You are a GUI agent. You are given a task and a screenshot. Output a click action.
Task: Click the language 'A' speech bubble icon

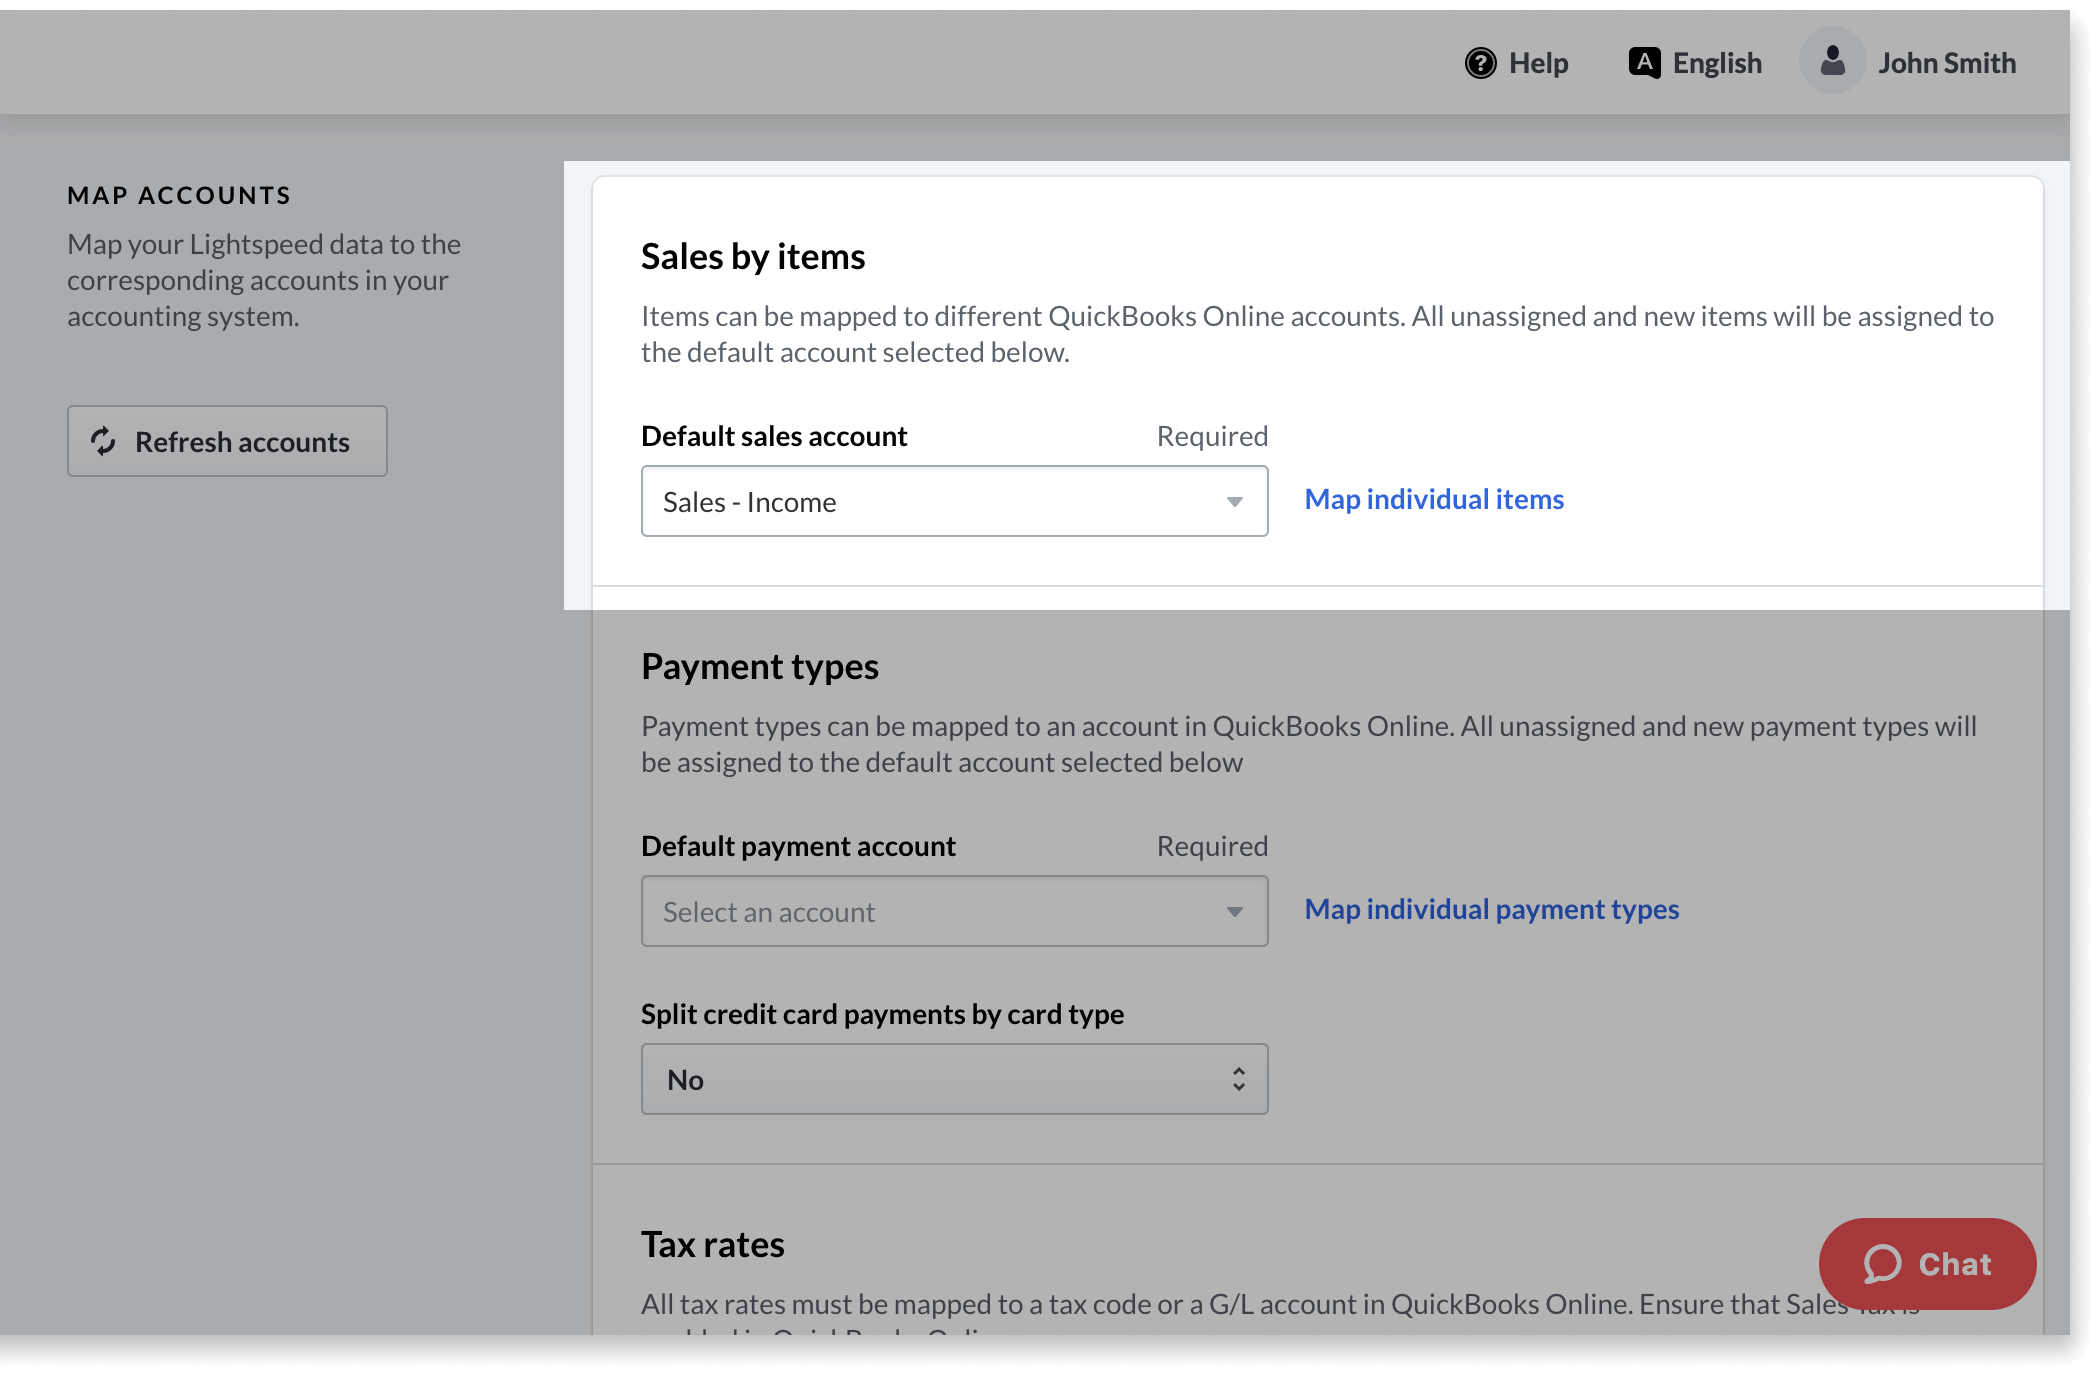click(x=1643, y=61)
